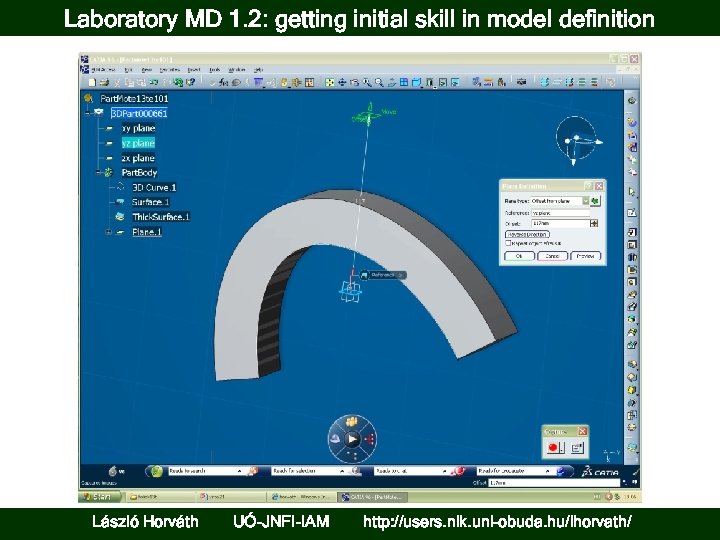Toggle the Repeat object after OK checkbox
This screenshot has width=720, height=540.
pos(508,243)
